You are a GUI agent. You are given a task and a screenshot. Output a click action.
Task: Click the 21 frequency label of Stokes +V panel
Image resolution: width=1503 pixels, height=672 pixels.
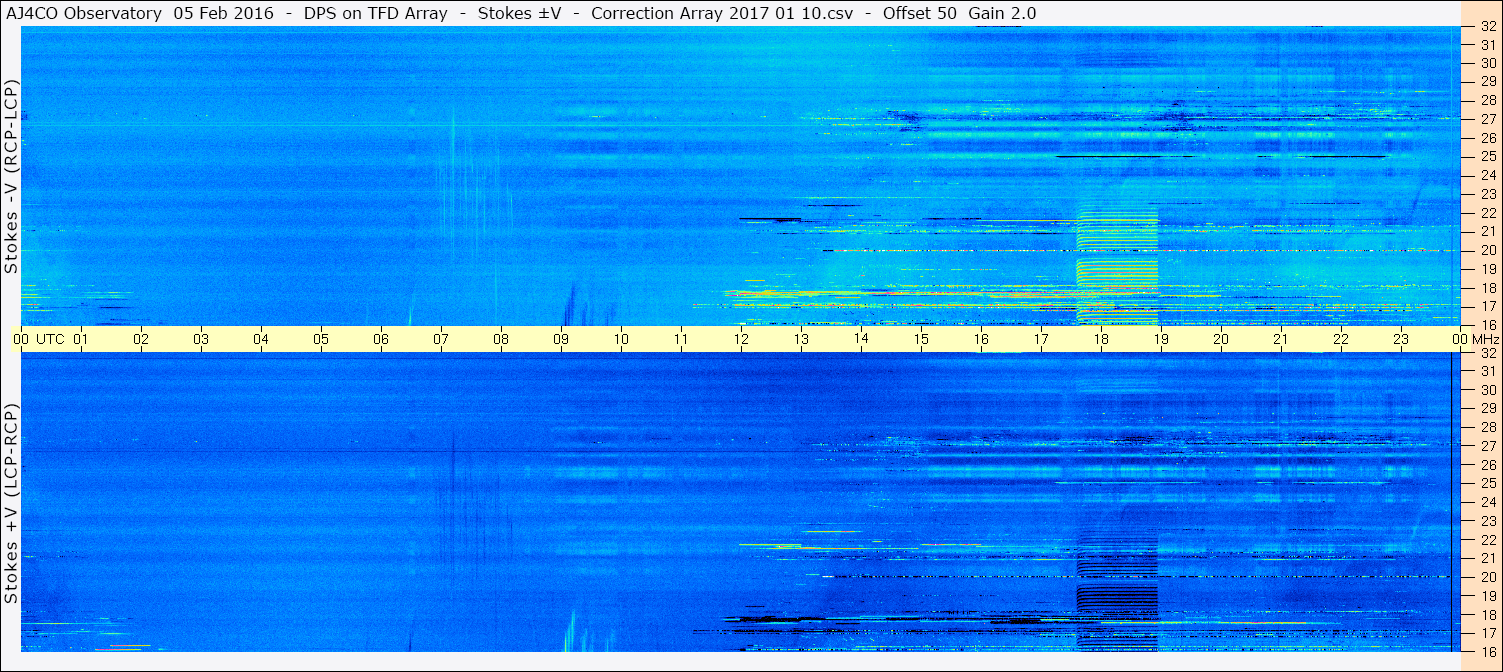coord(1487,558)
